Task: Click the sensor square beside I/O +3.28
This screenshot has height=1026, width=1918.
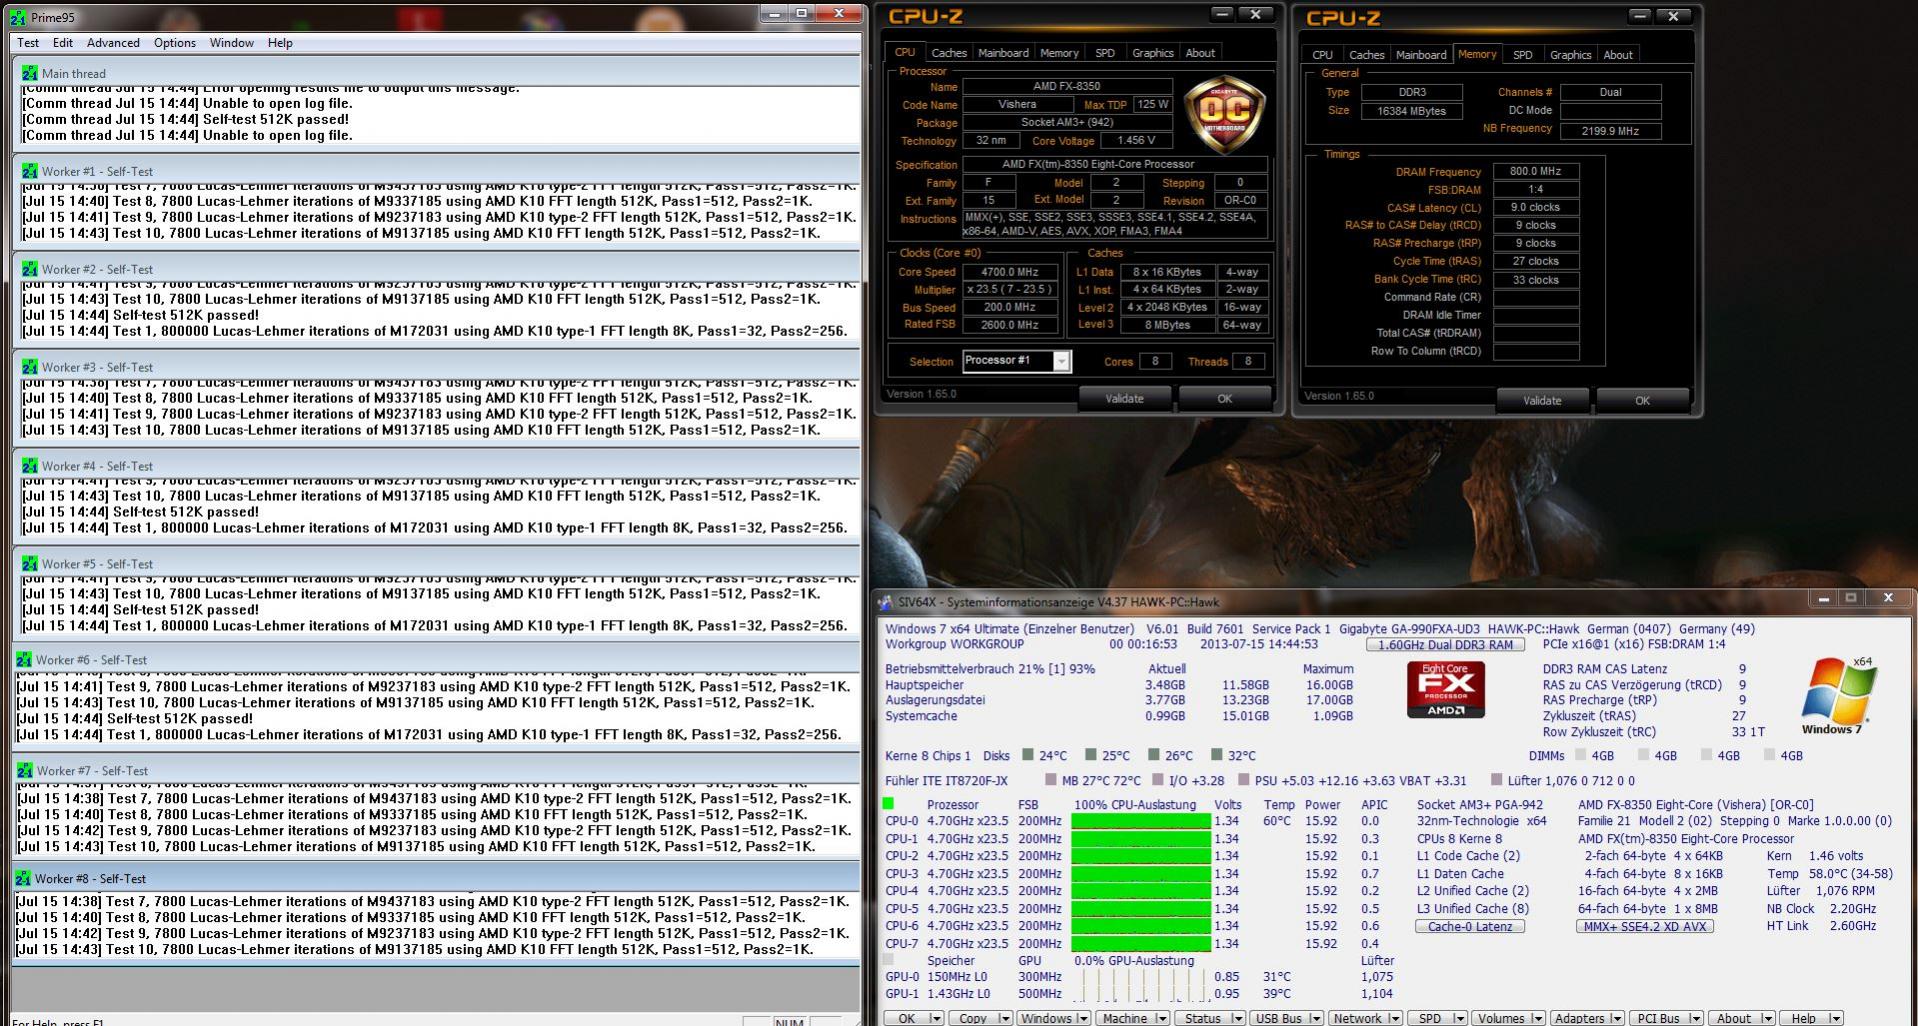Action: pyautogui.click(x=1157, y=780)
